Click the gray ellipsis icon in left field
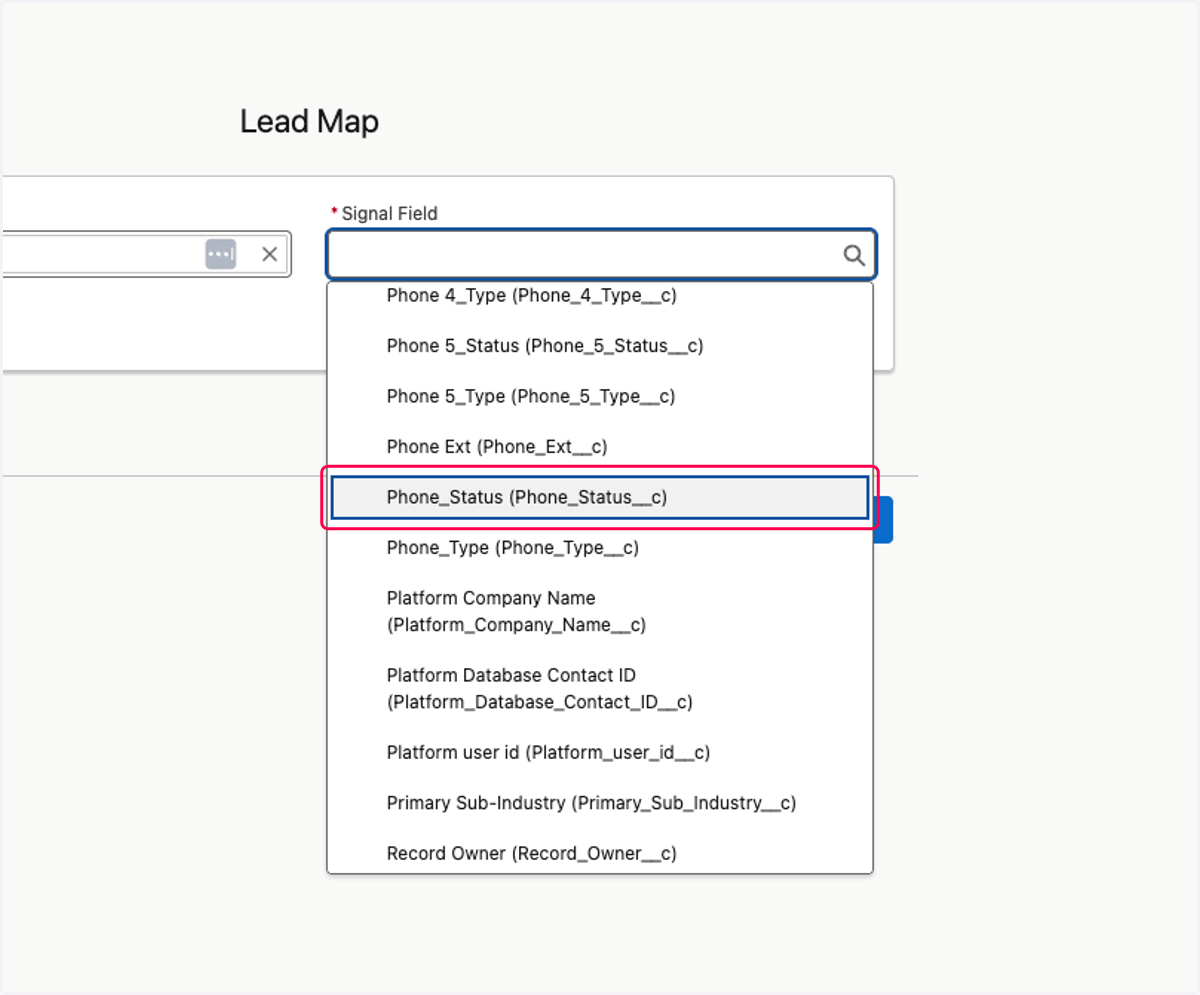Viewport: 1200px width, 995px height. coord(221,254)
